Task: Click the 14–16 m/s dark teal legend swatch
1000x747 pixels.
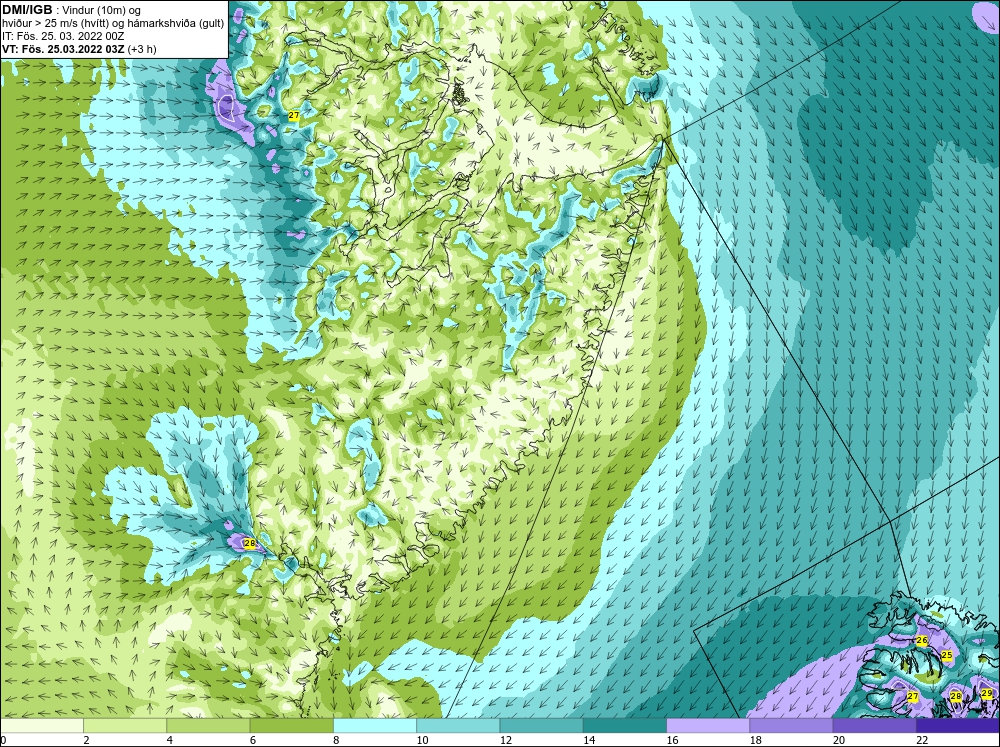Action: pos(625,726)
